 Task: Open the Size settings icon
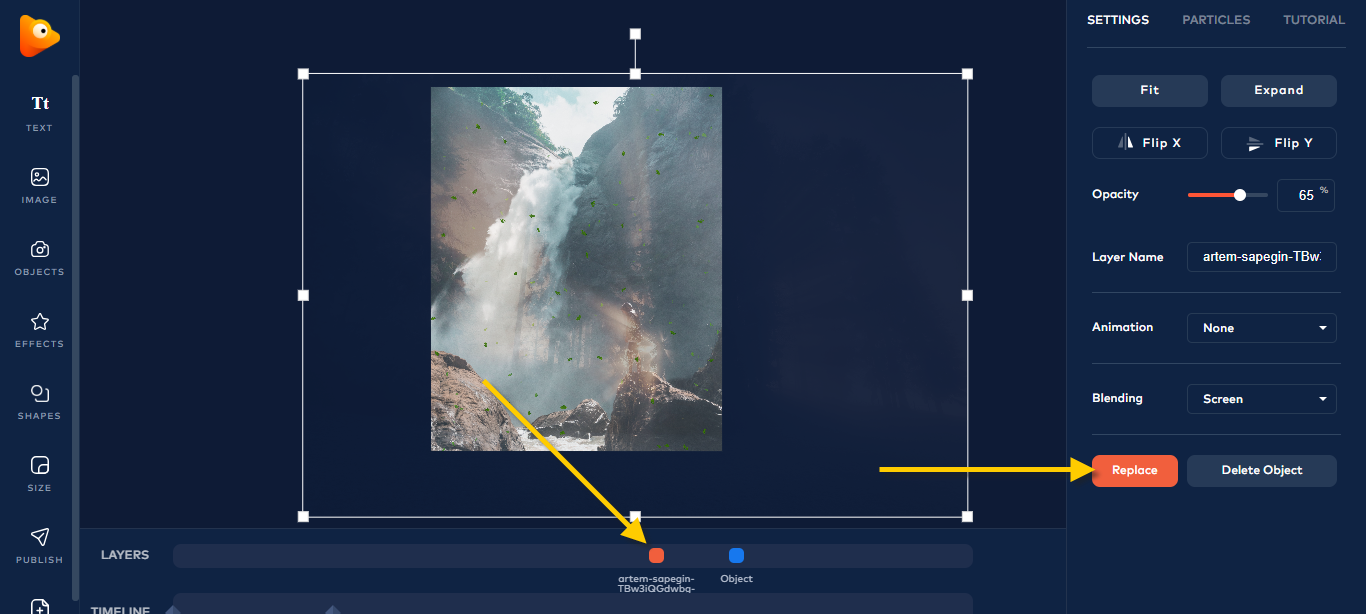click(x=40, y=465)
